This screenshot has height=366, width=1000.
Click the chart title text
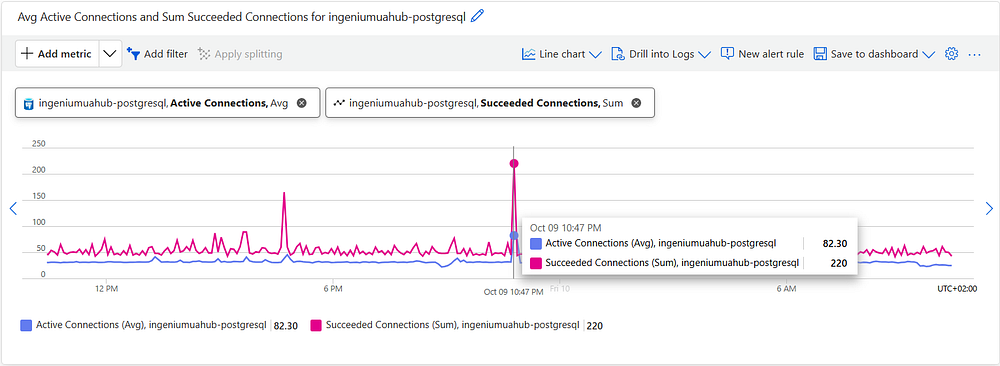[x=242, y=17]
